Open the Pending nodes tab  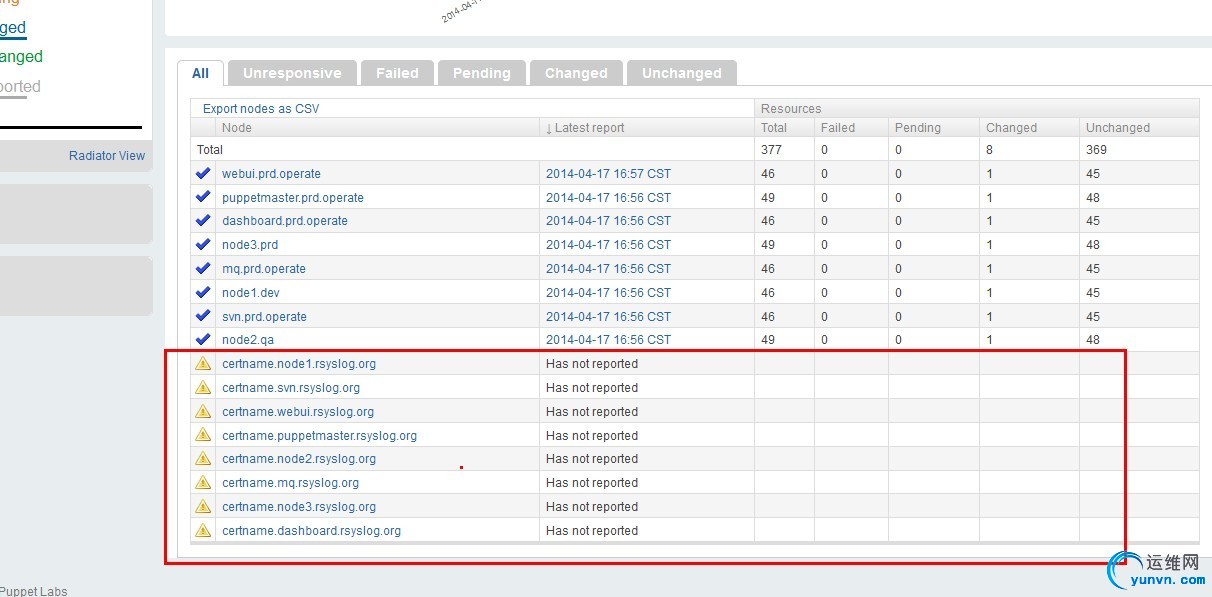pyautogui.click(x=482, y=73)
